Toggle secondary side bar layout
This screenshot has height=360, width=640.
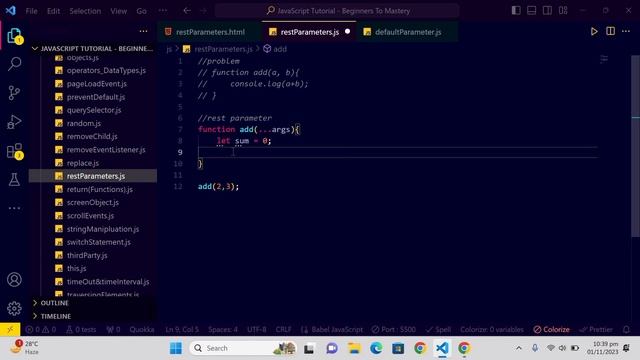point(547,11)
